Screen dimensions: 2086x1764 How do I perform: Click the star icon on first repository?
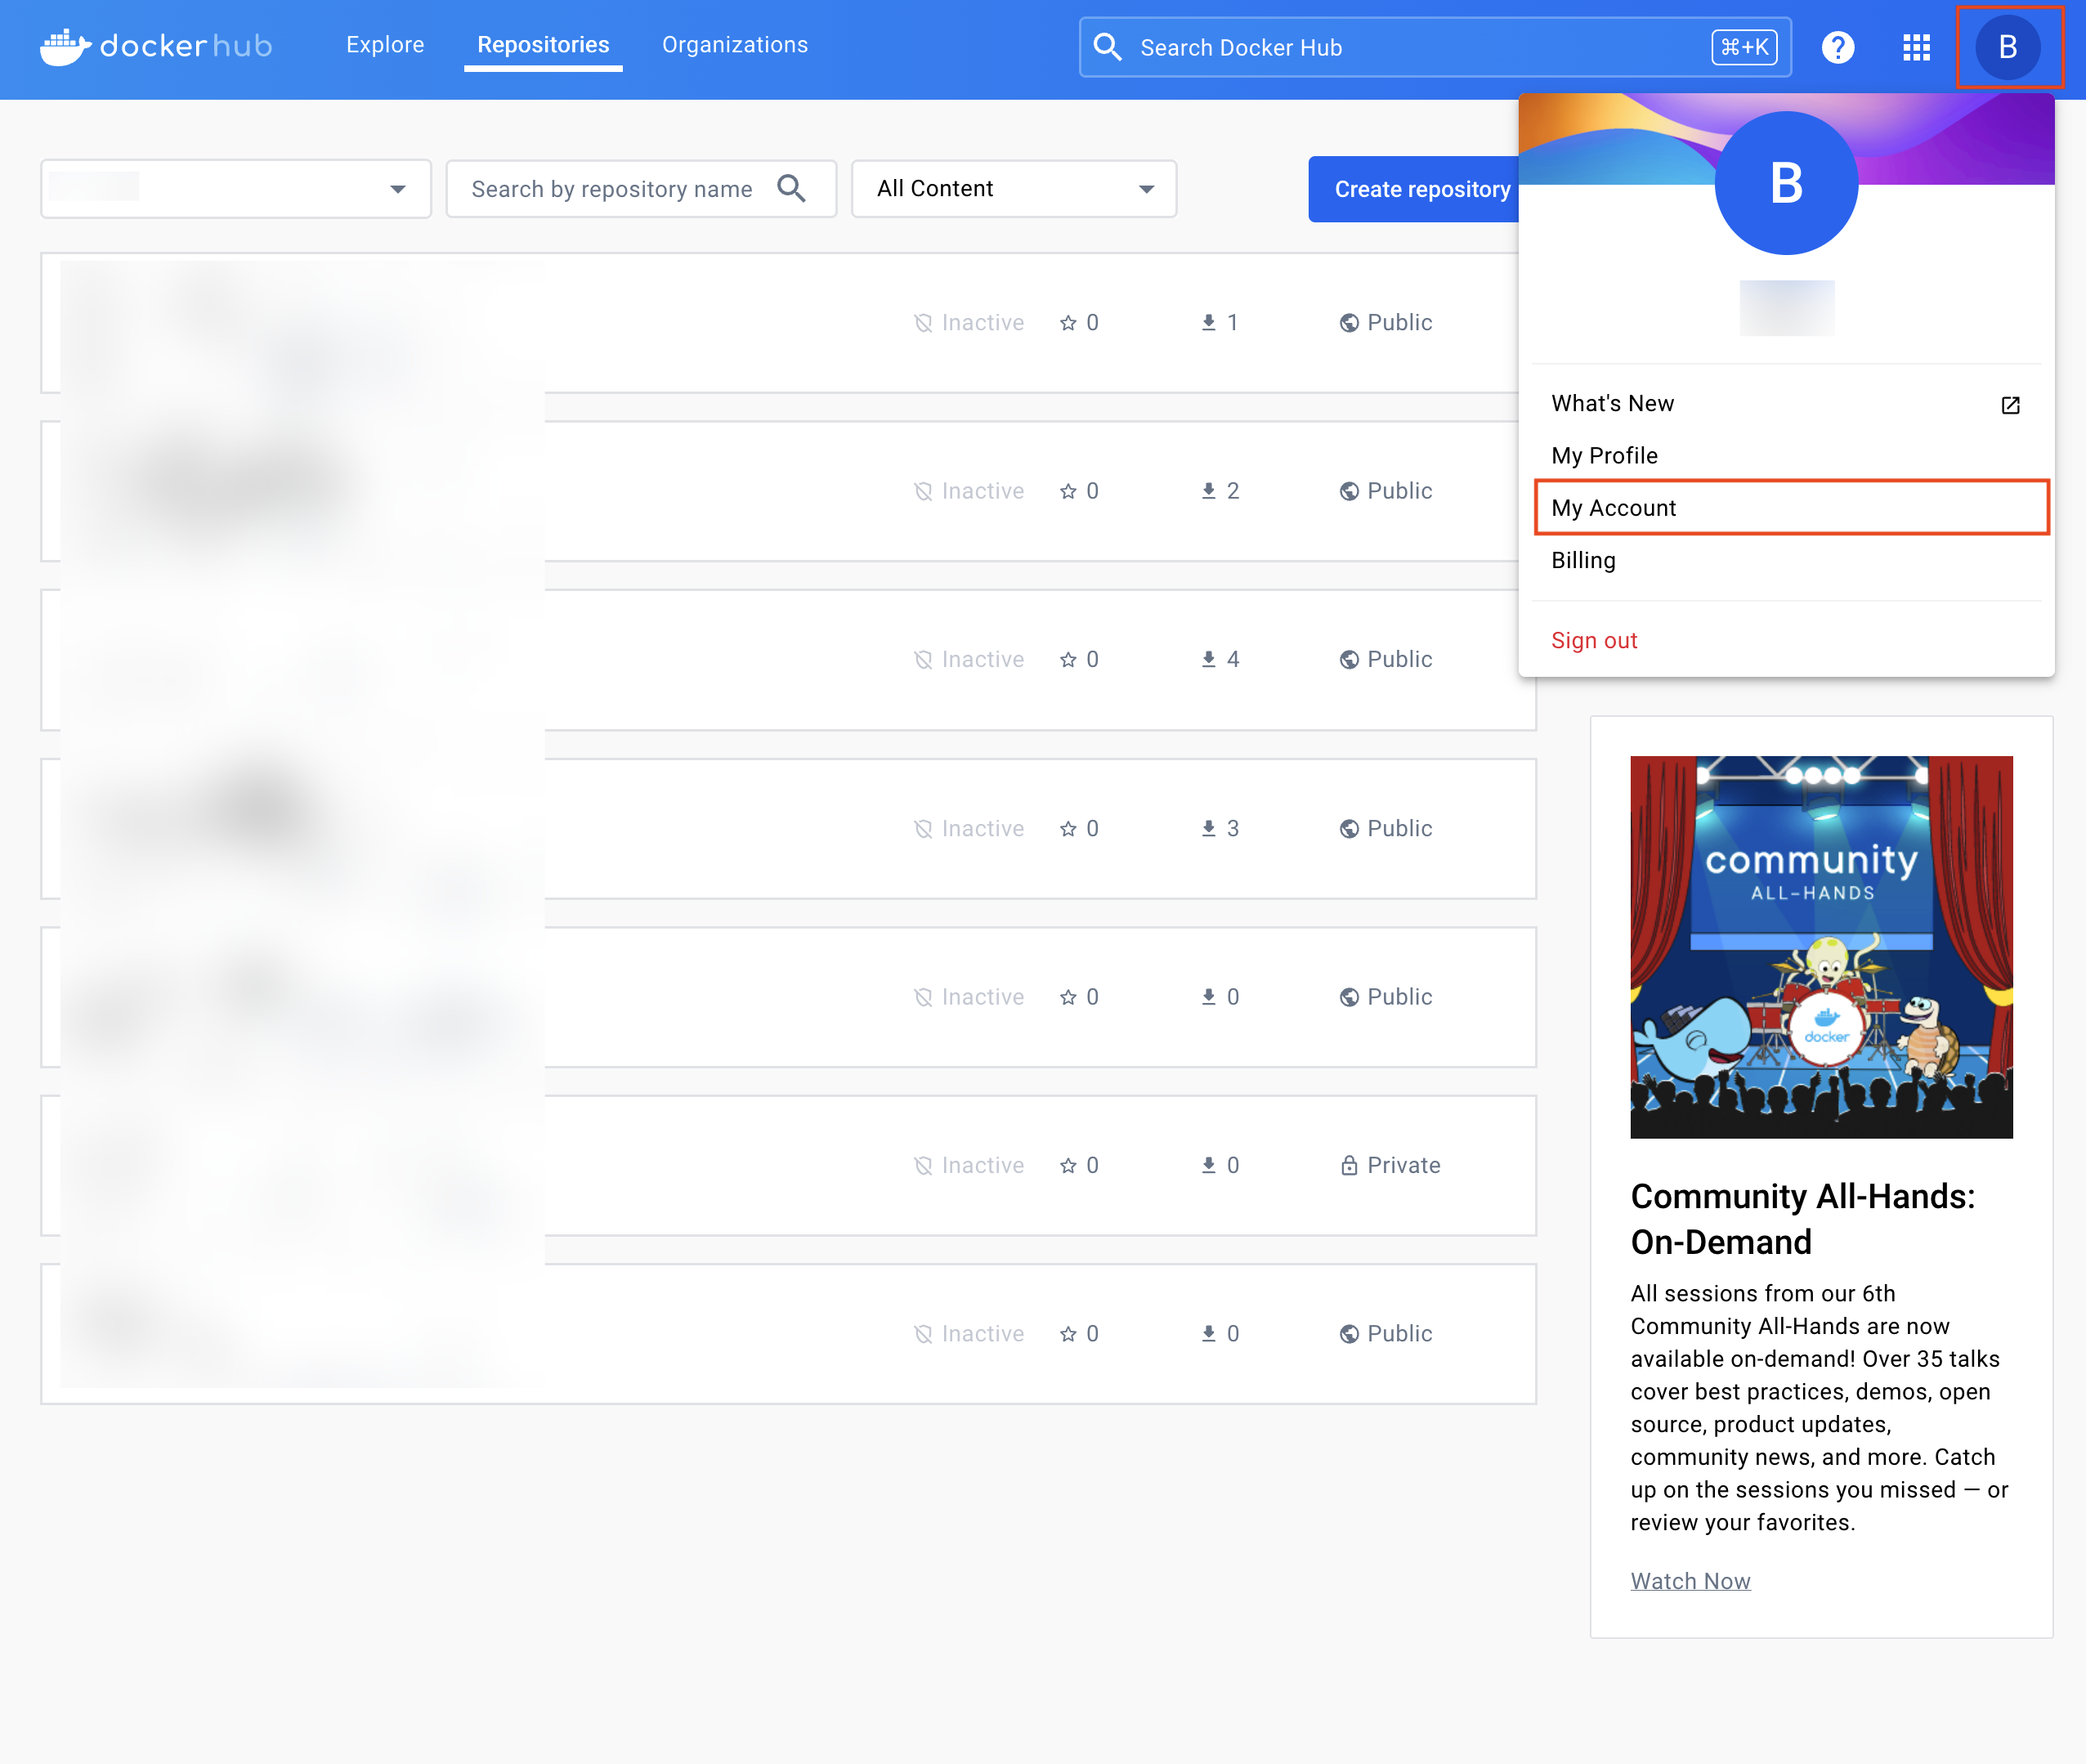(1068, 323)
